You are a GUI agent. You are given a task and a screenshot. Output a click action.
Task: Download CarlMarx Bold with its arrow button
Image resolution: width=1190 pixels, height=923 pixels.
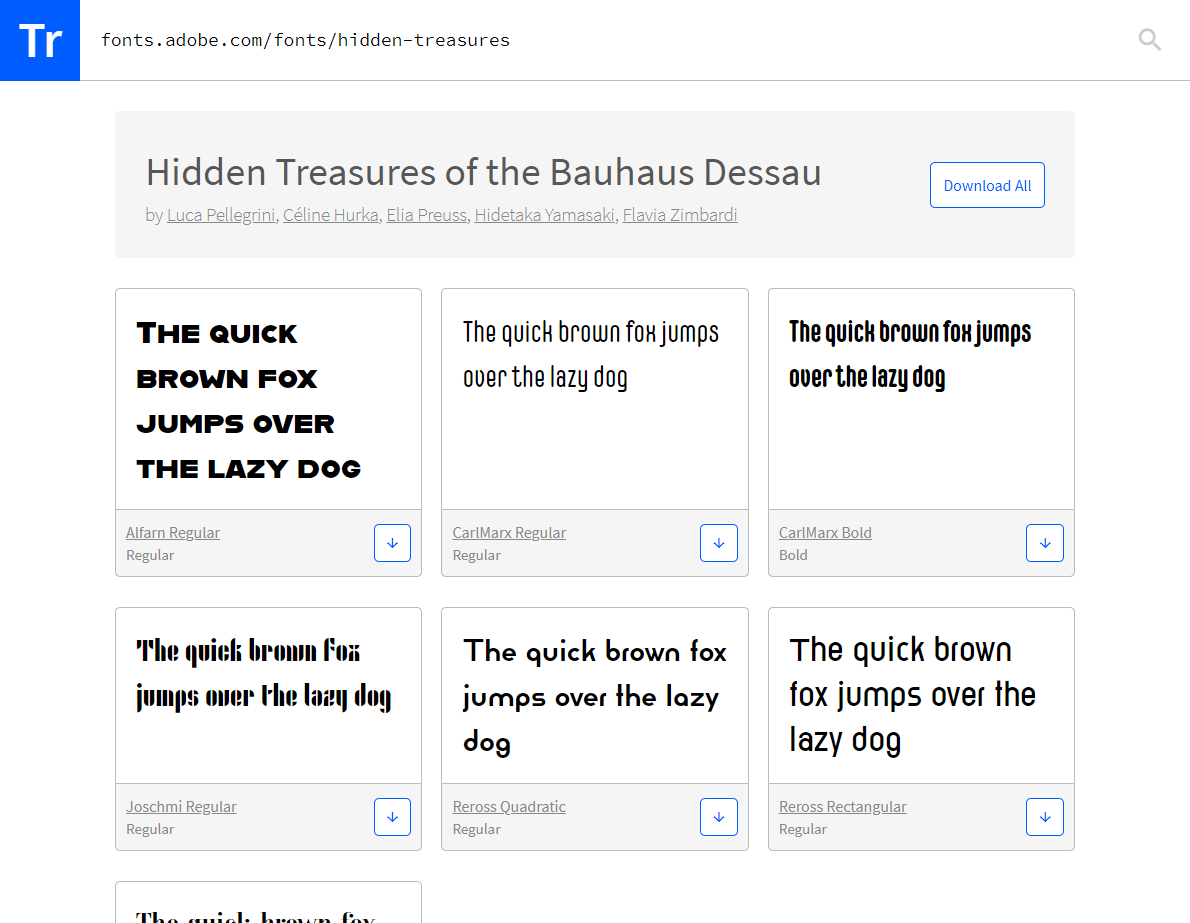coord(1045,543)
